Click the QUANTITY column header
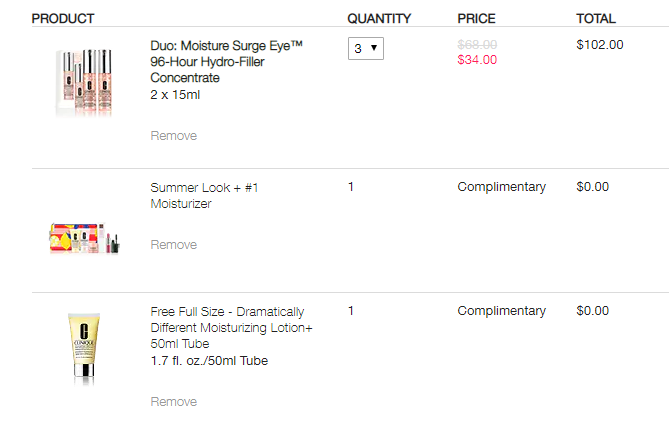The width and height of the screenshot is (669, 425). pos(379,18)
